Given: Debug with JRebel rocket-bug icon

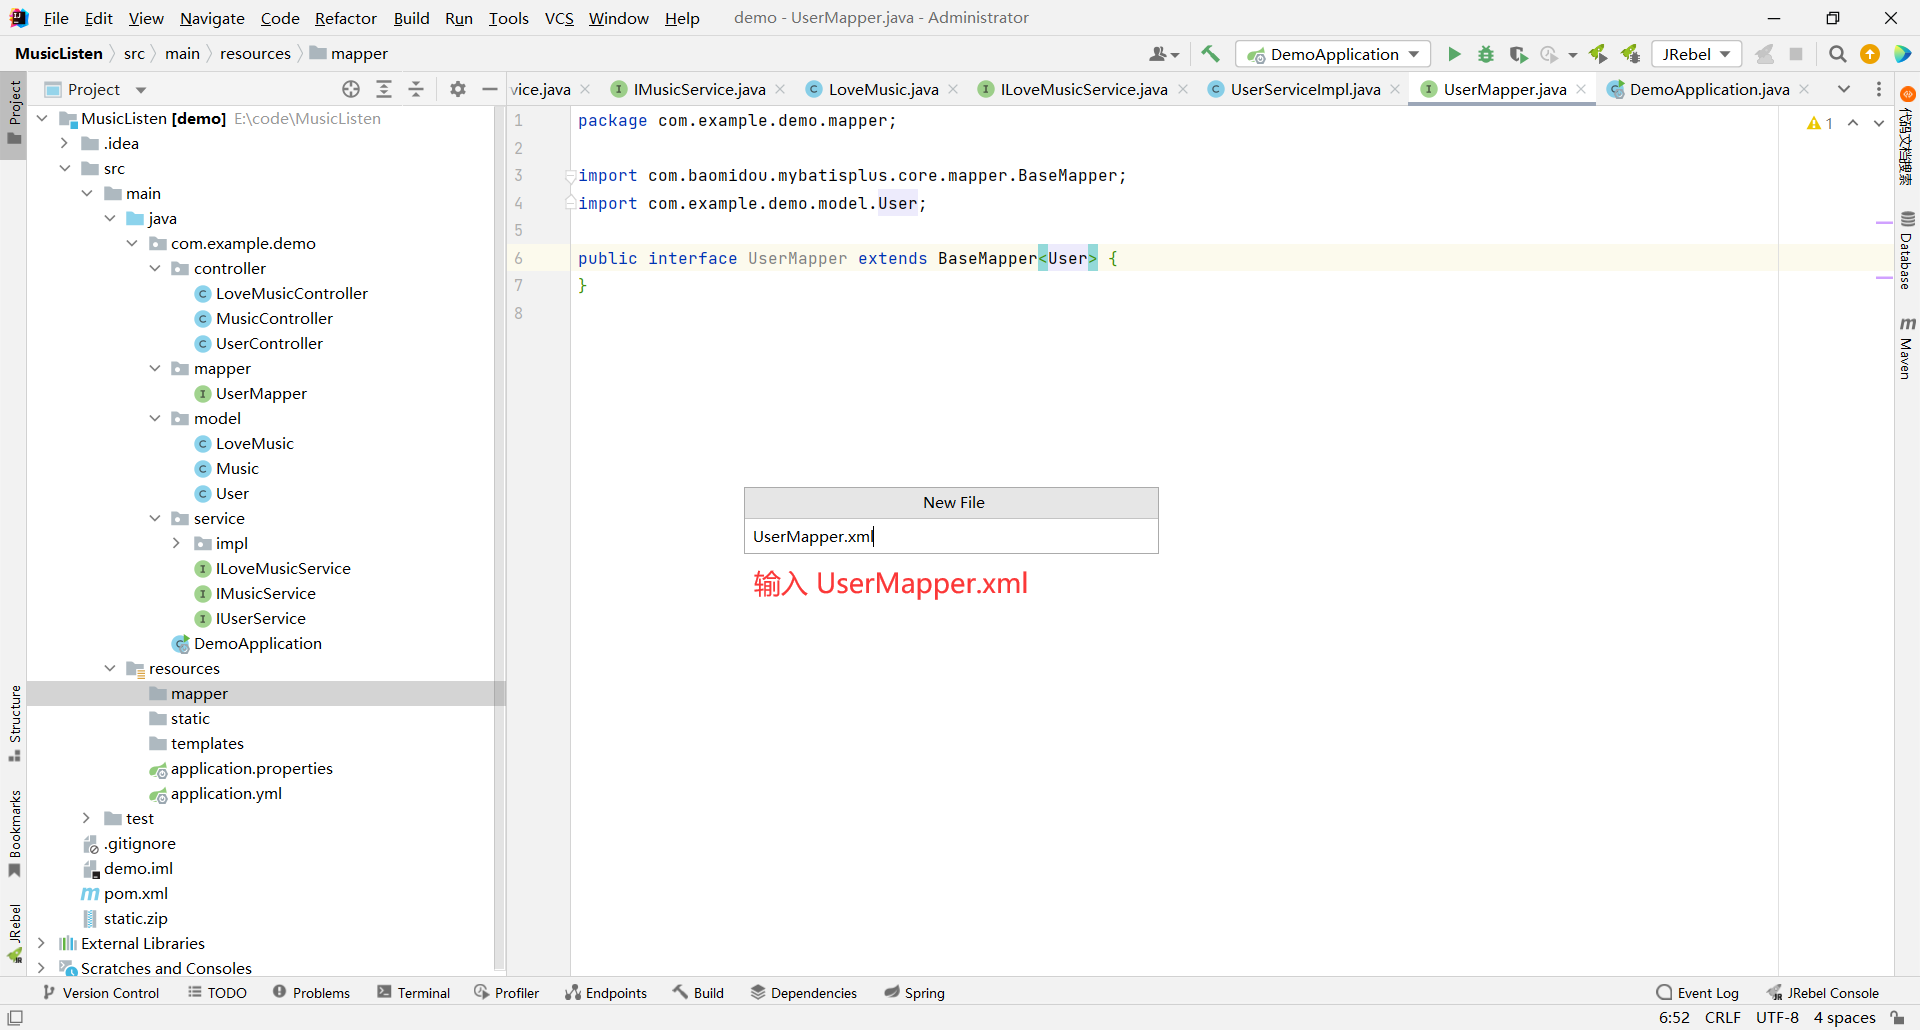Looking at the screenshot, I should (1630, 54).
